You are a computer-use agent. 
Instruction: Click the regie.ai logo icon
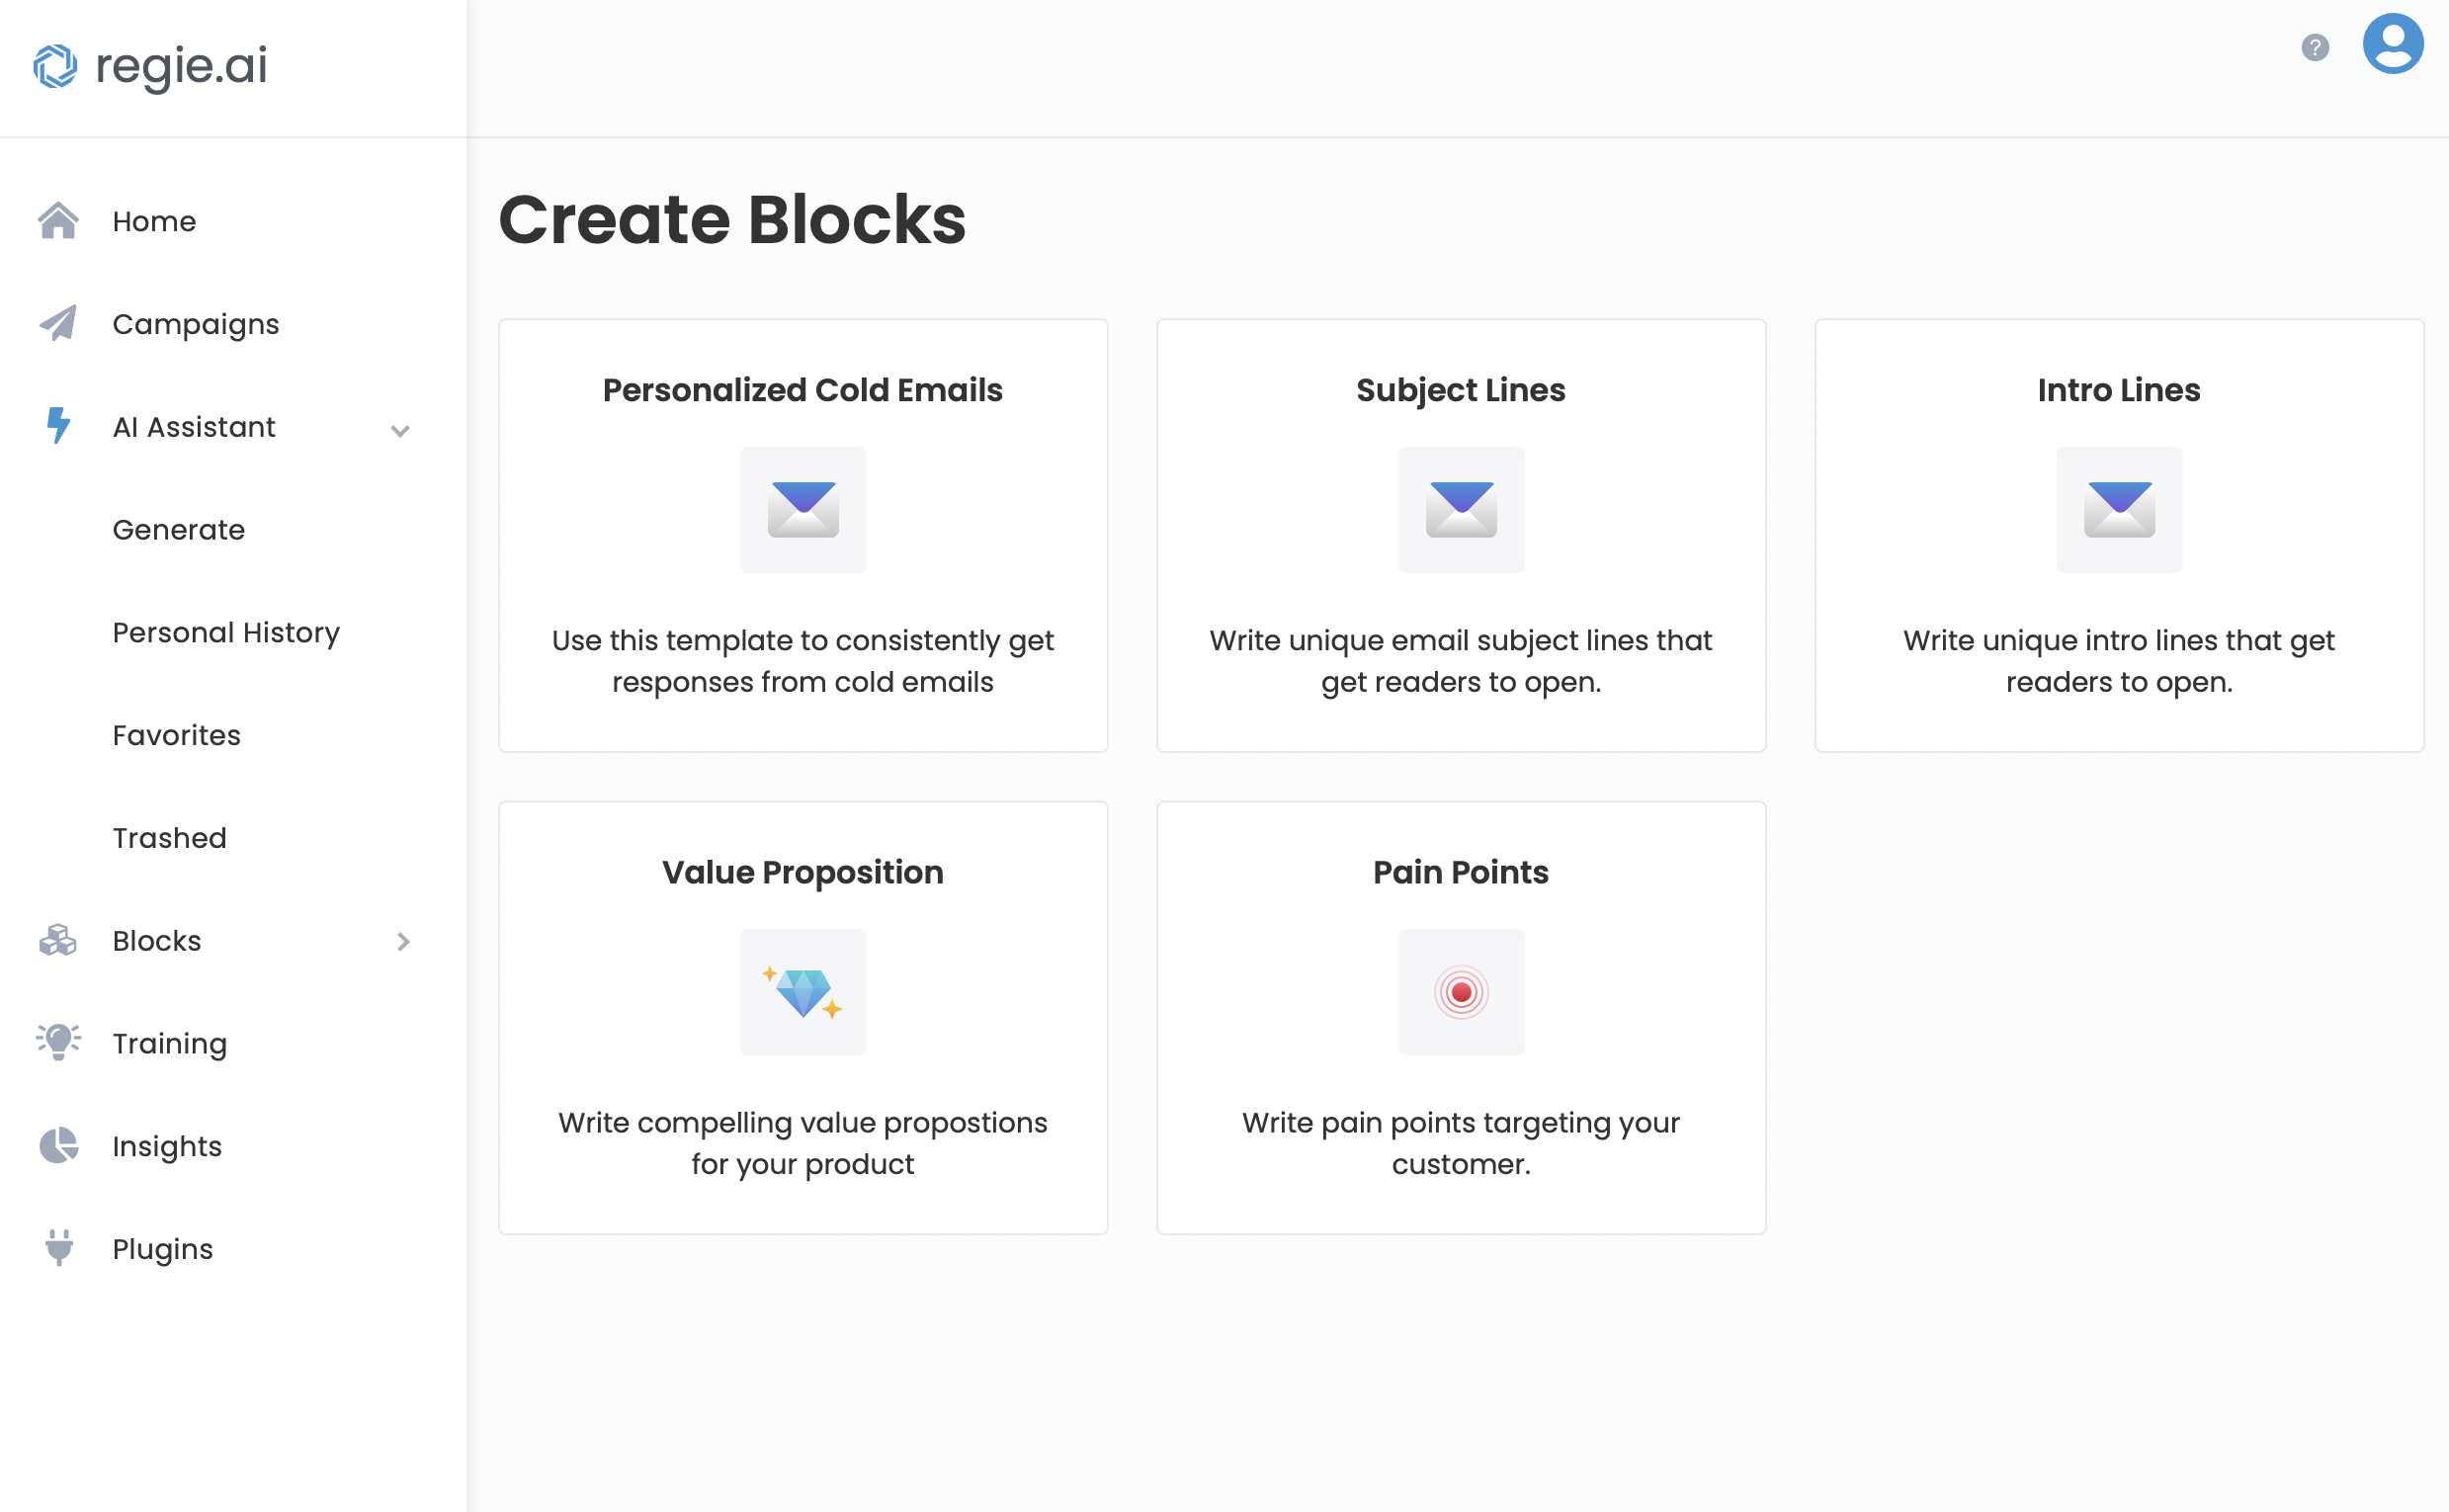pyautogui.click(x=55, y=66)
